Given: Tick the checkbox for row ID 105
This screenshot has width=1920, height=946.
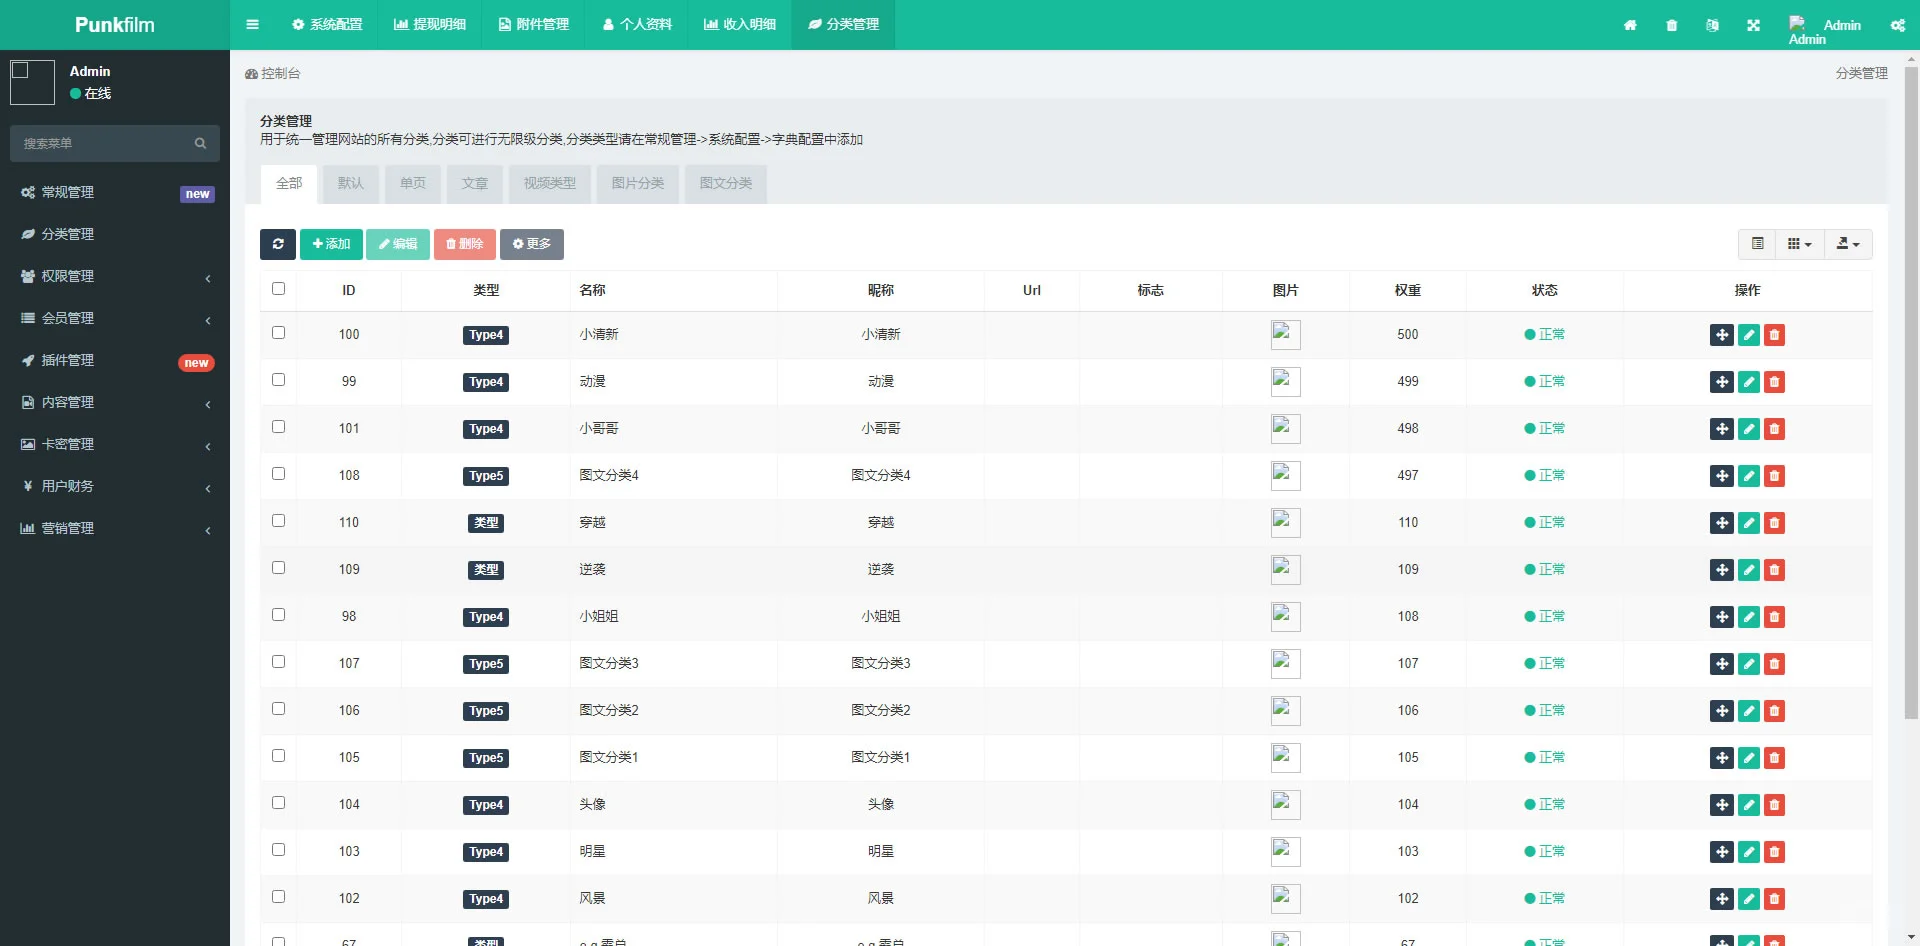Looking at the screenshot, I should coord(278,756).
